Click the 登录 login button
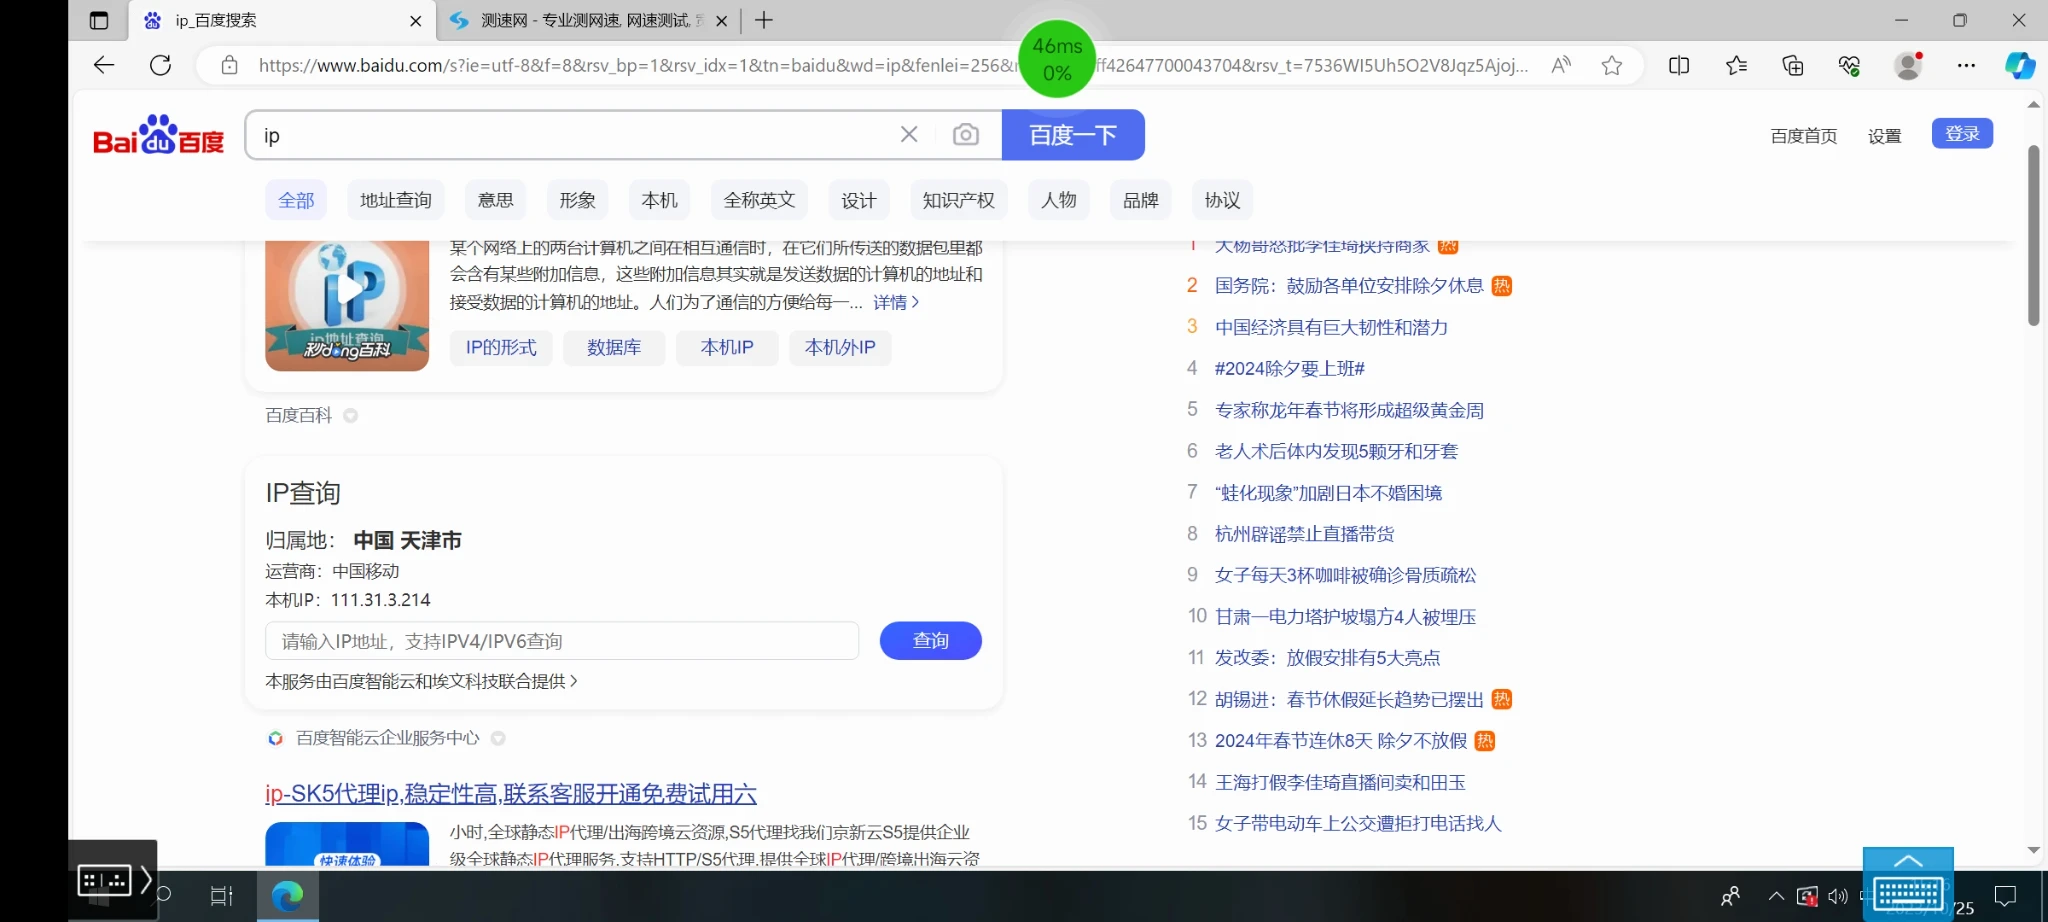 (1961, 134)
